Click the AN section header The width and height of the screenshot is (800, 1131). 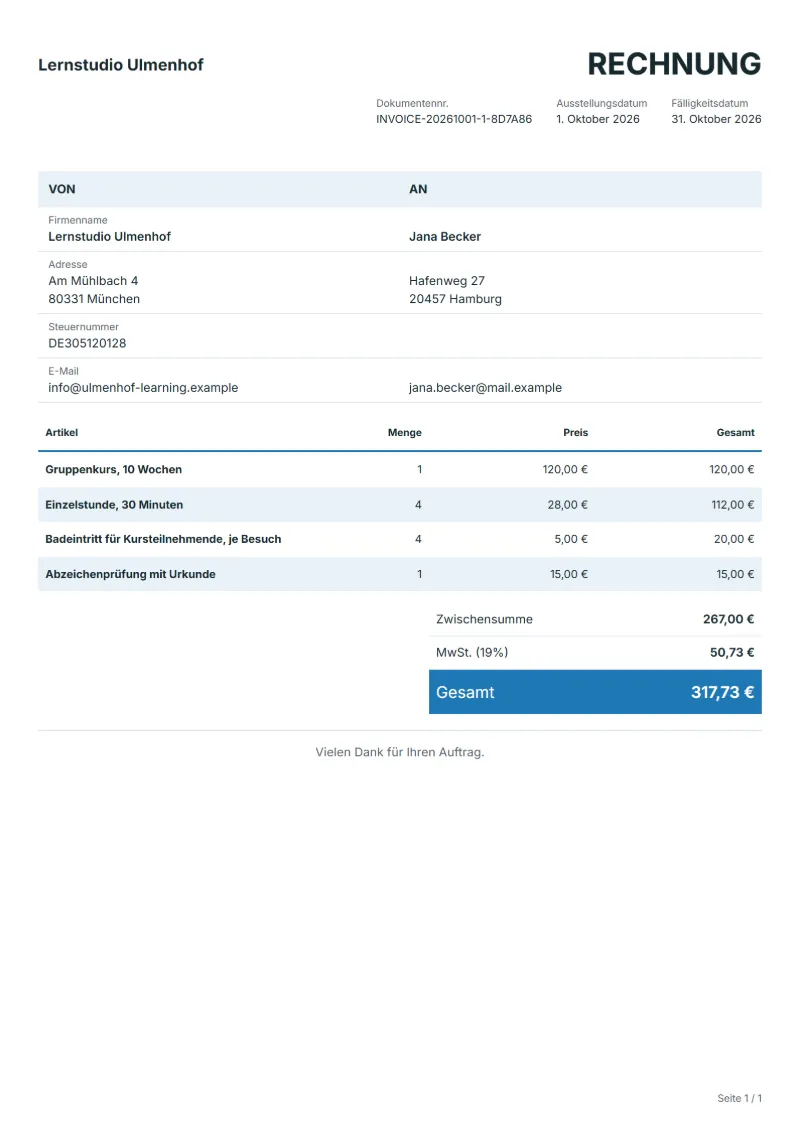click(x=418, y=189)
